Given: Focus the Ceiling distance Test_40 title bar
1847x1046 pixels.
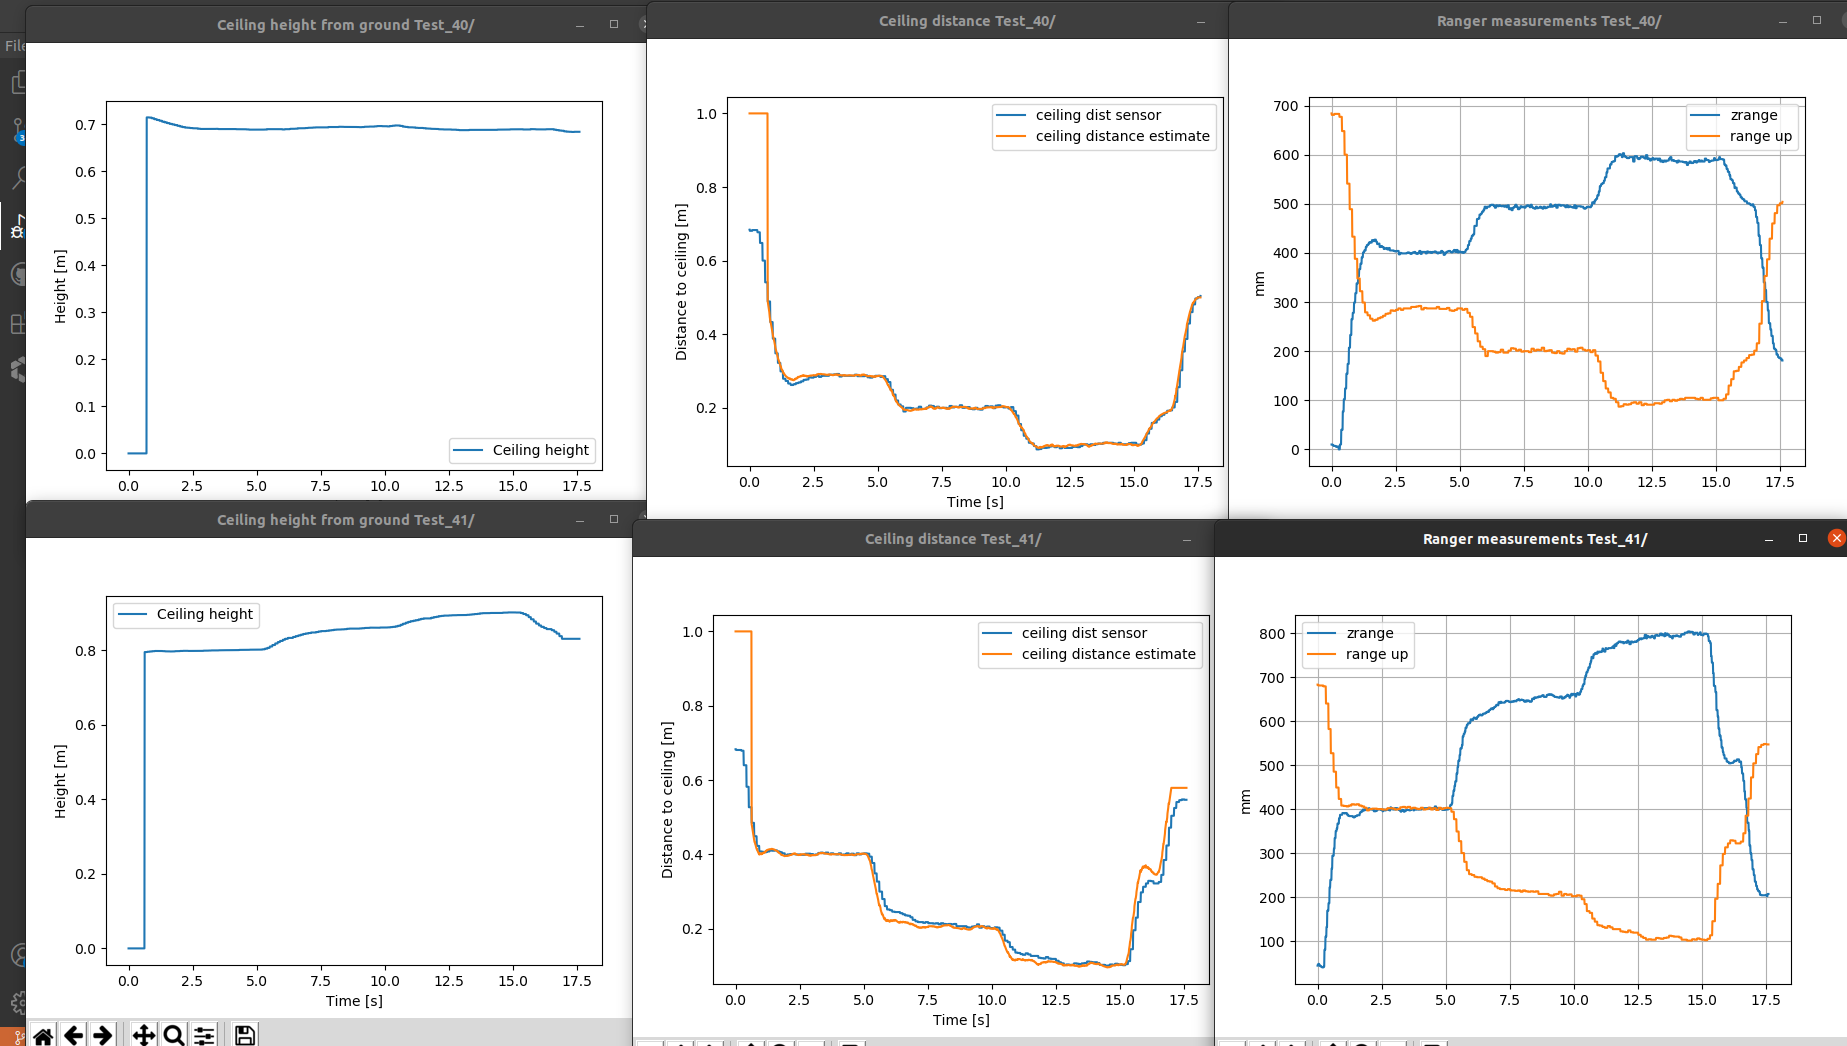Looking at the screenshot, I should click(x=966, y=21).
